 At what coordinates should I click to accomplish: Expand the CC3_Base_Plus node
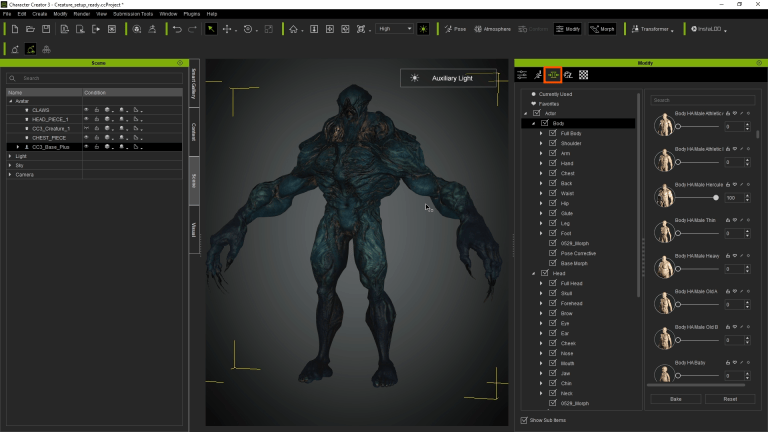18,147
